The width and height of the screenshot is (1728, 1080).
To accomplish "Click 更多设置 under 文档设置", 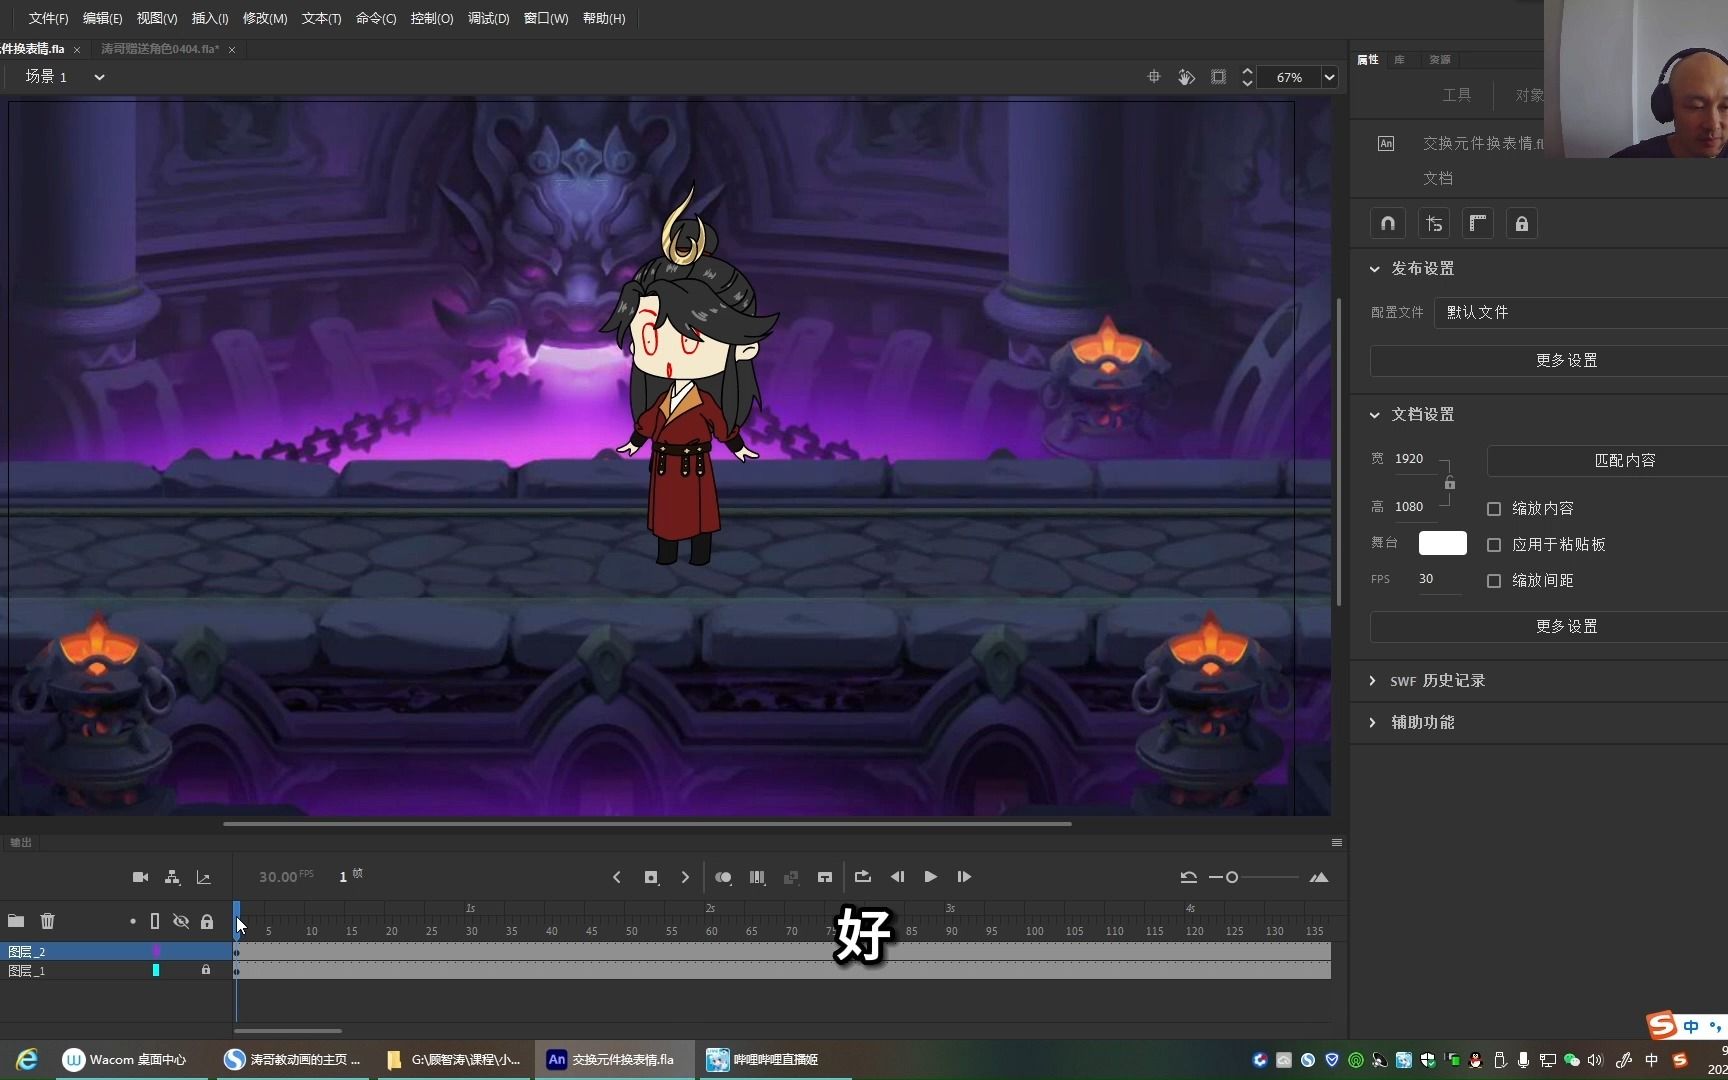I will [1549, 627].
